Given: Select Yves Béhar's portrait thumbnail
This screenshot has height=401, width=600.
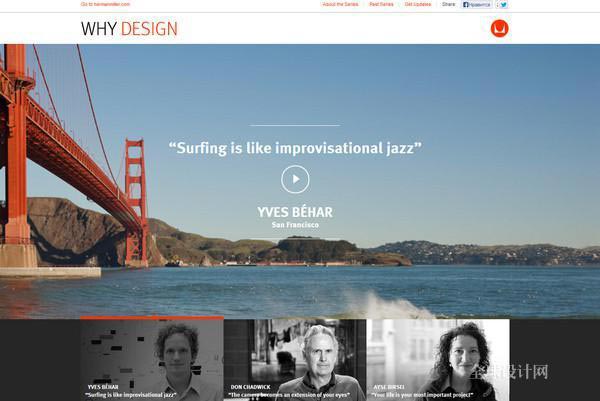Looking at the screenshot, I should tap(152, 360).
